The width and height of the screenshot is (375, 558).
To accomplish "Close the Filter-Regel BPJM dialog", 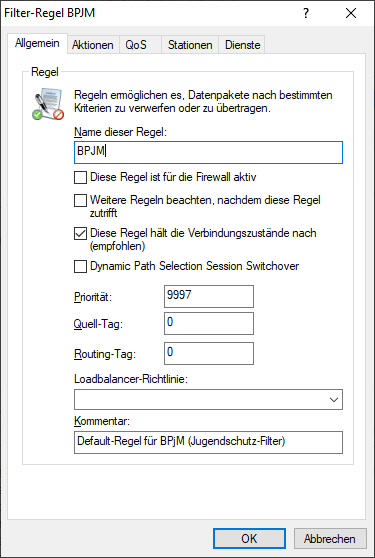I will (x=351, y=14).
